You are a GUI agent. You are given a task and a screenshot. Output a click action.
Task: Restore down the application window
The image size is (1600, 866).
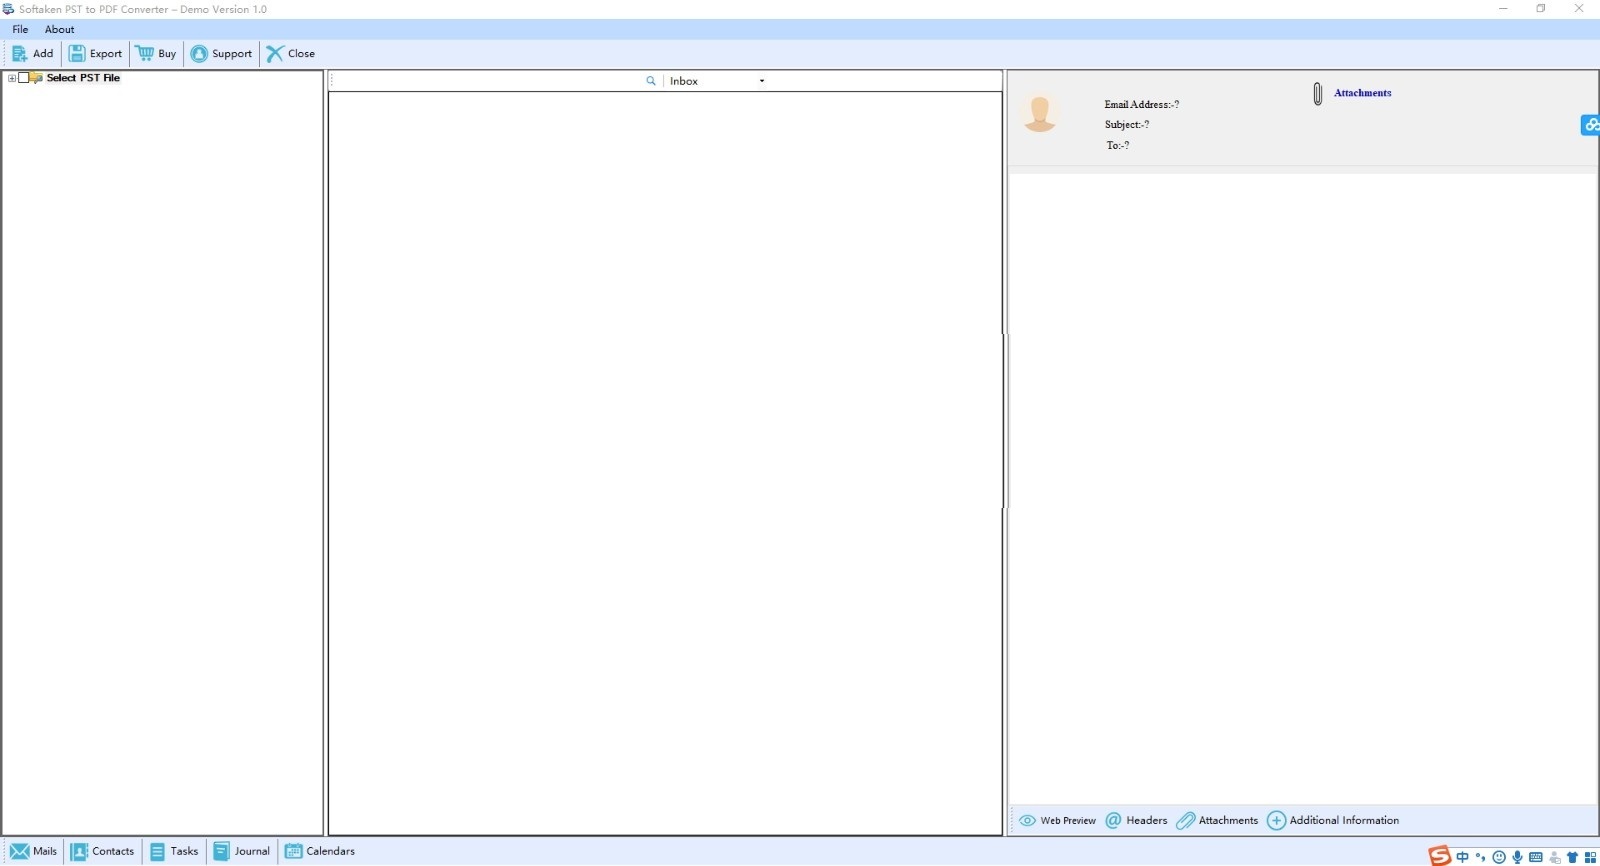point(1541,9)
